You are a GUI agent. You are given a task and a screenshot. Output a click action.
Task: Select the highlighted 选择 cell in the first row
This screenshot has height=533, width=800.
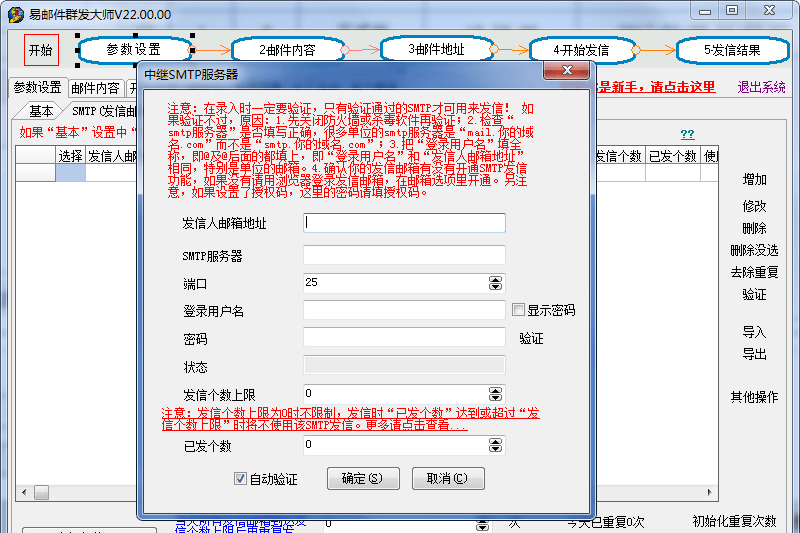tap(70, 173)
